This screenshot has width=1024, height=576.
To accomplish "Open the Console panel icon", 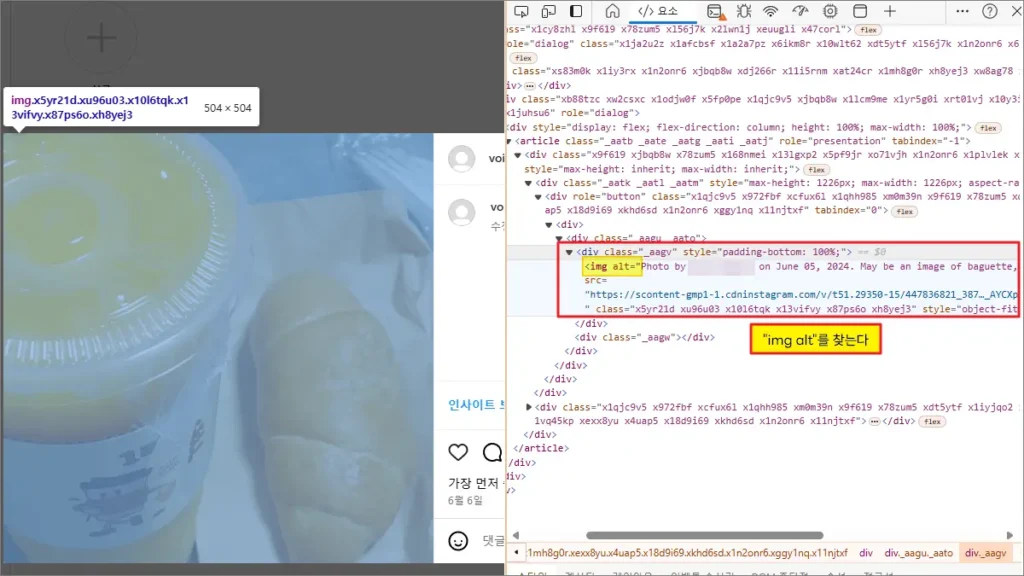I will pyautogui.click(x=715, y=11).
